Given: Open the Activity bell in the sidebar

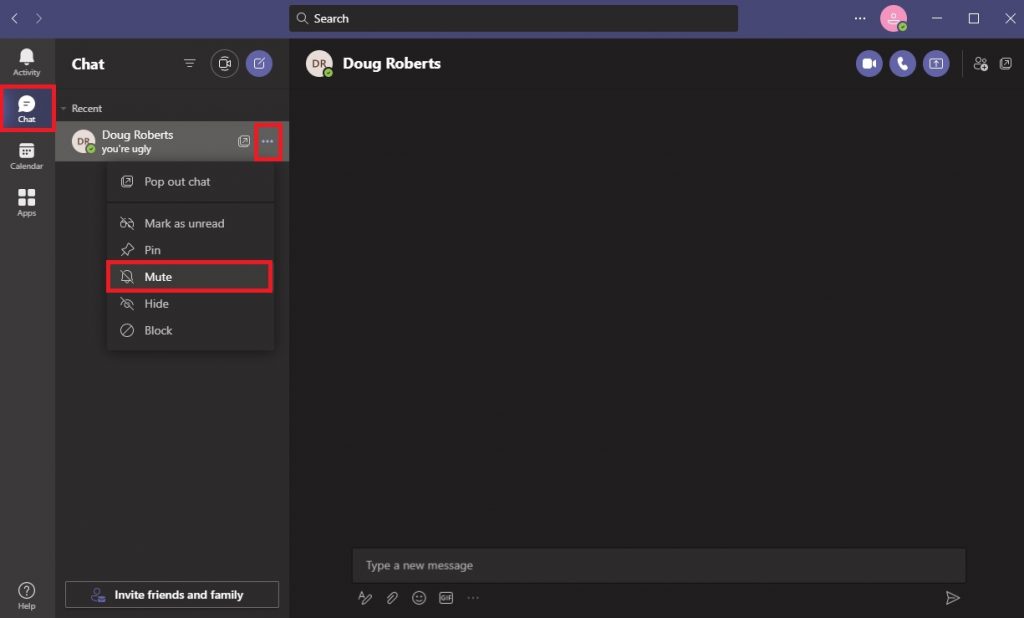Looking at the screenshot, I should [x=27, y=62].
